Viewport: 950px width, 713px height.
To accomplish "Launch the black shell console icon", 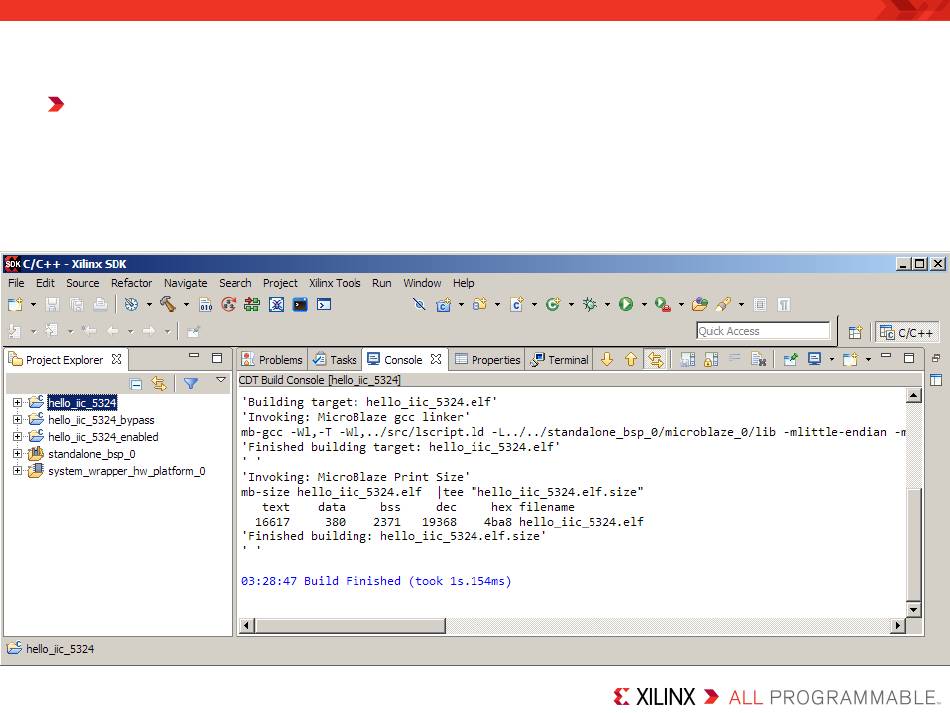I will pos(300,305).
